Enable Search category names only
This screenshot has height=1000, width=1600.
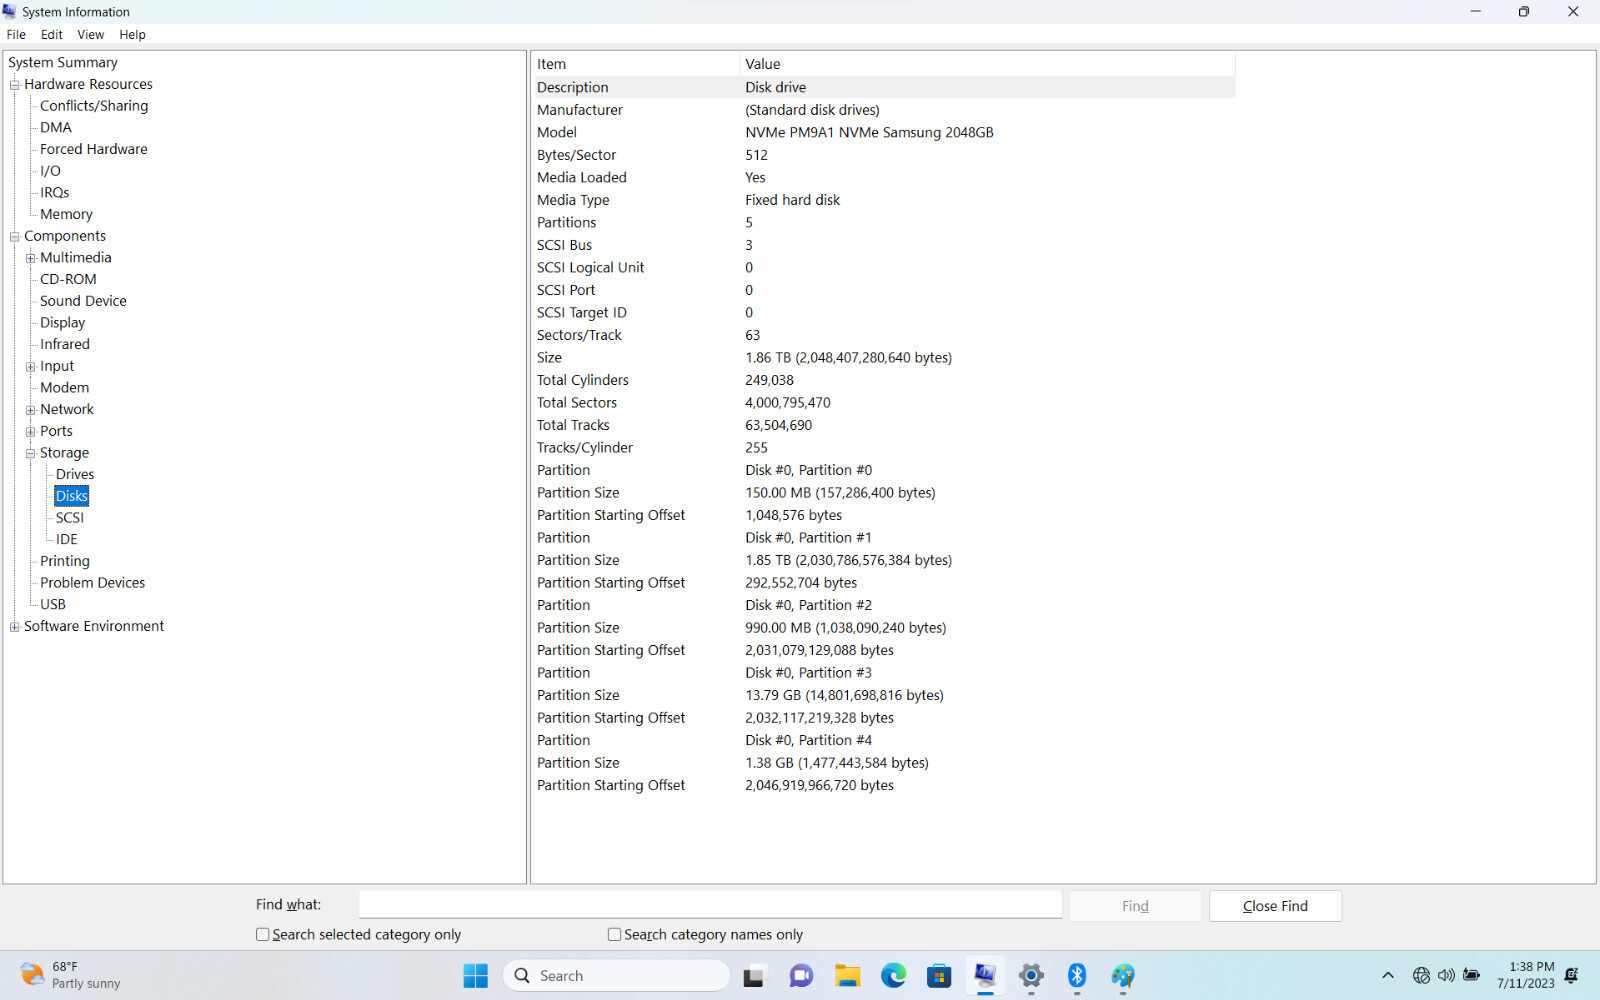pos(615,934)
